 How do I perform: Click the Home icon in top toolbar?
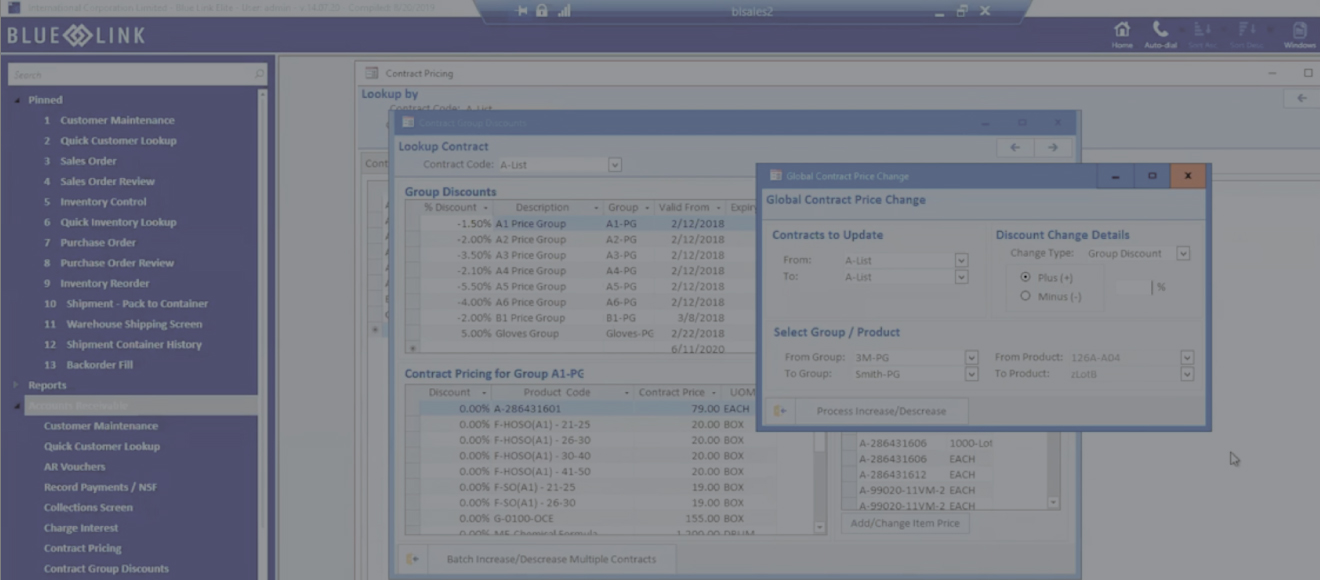(1122, 31)
